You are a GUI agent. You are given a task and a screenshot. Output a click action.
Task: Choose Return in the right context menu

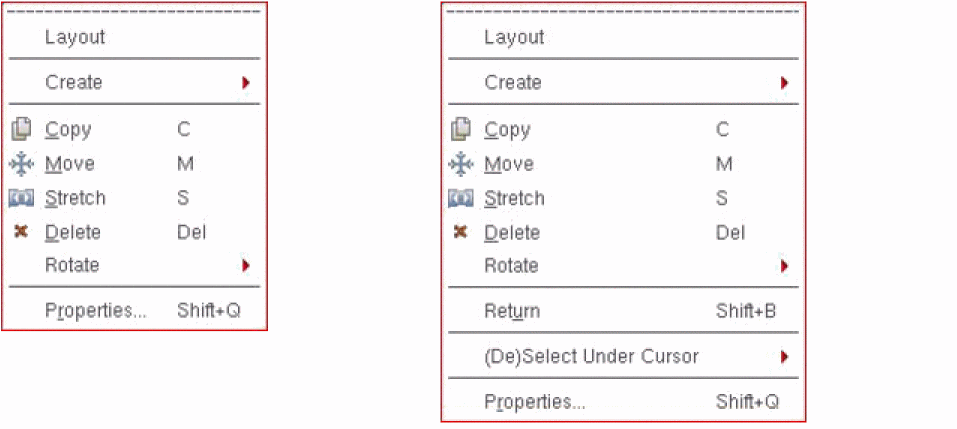tap(512, 311)
